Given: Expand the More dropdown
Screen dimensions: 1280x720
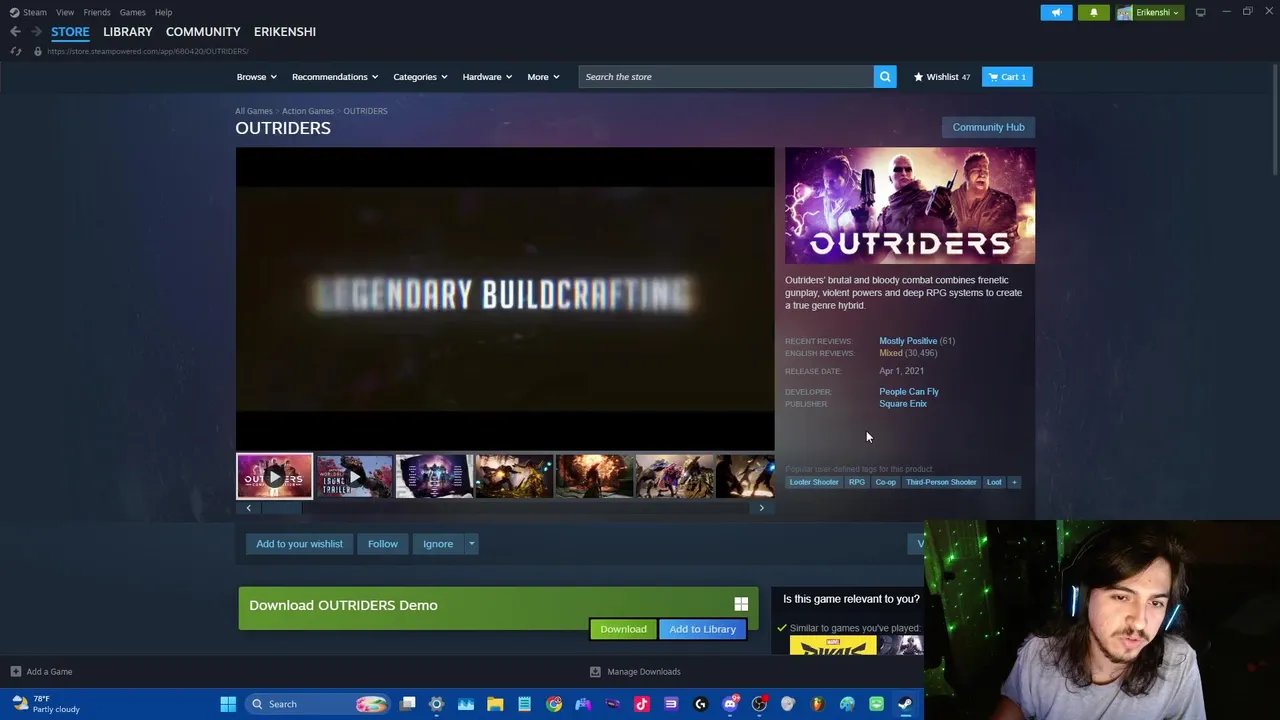Looking at the screenshot, I should pos(543,77).
